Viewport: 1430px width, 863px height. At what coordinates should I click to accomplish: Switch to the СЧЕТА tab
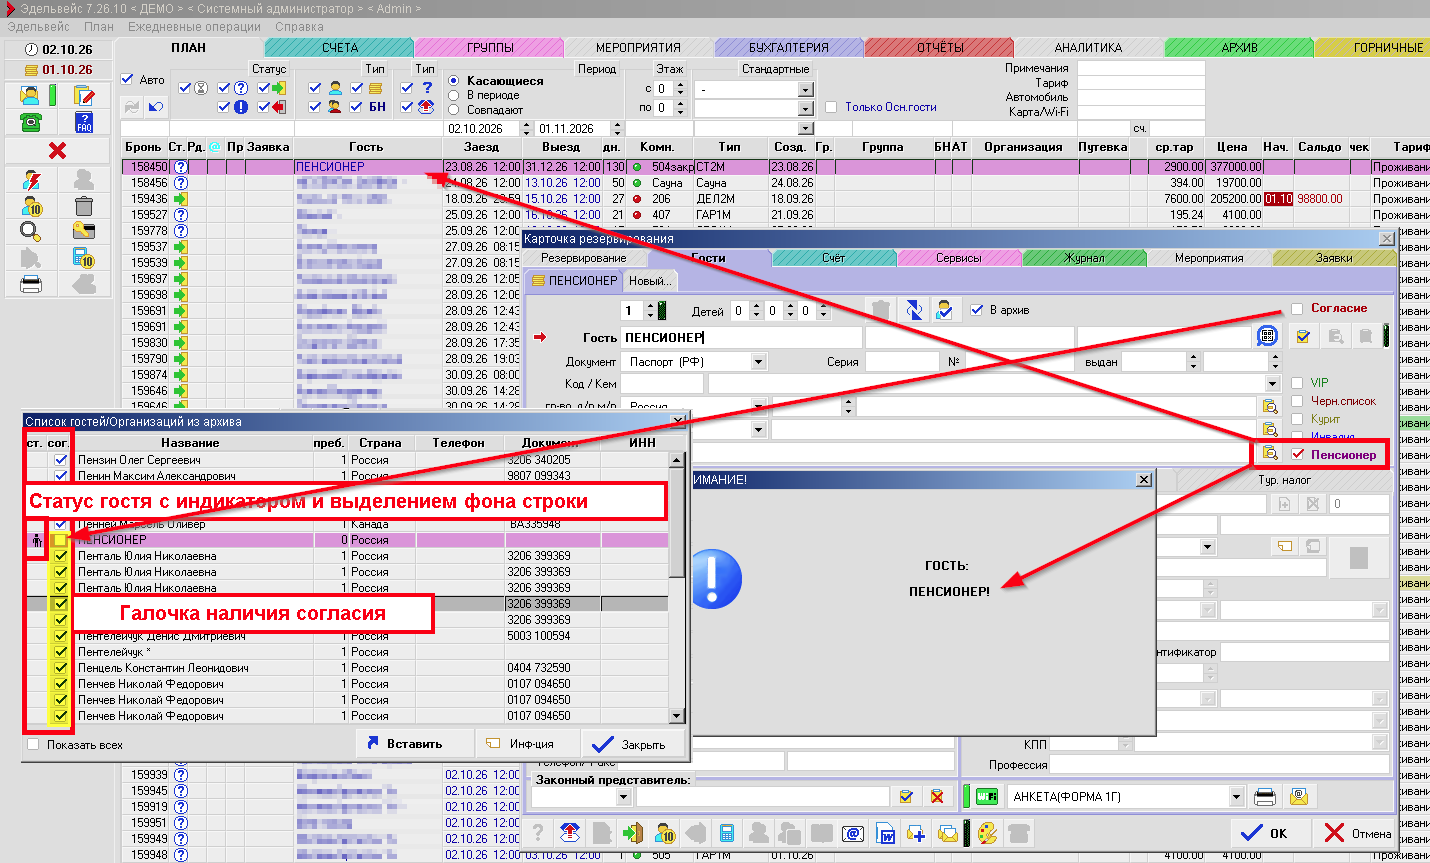(x=340, y=47)
